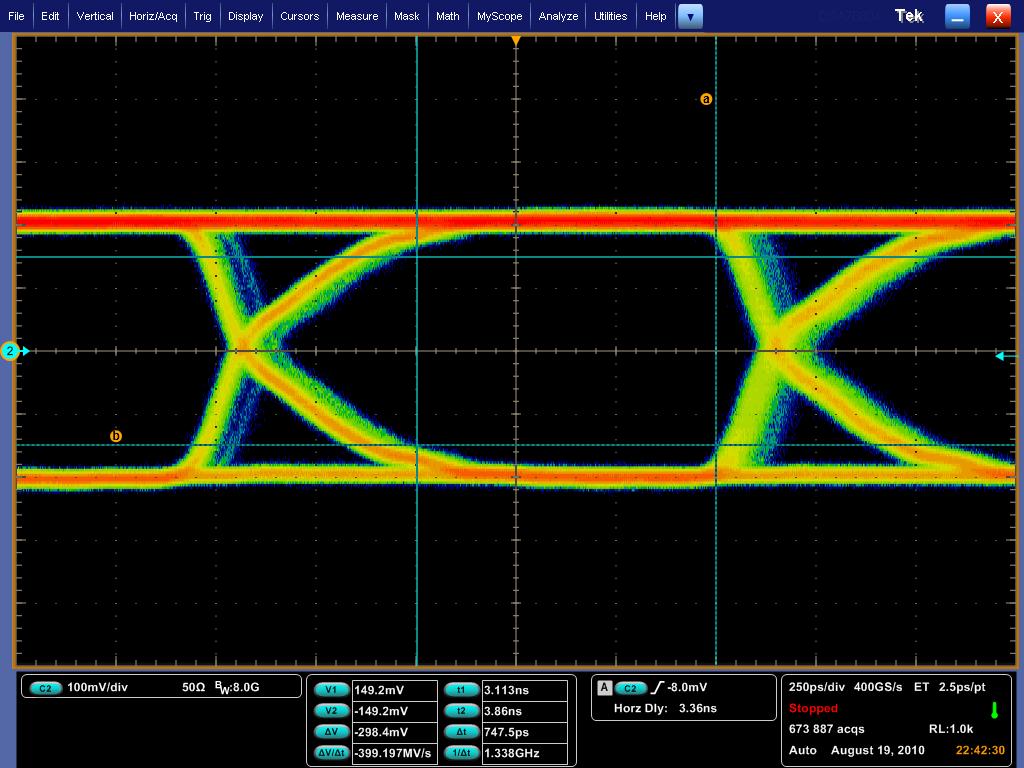1024x768 pixels.
Task: Open the MyScope menu
Action: point(499,16)
